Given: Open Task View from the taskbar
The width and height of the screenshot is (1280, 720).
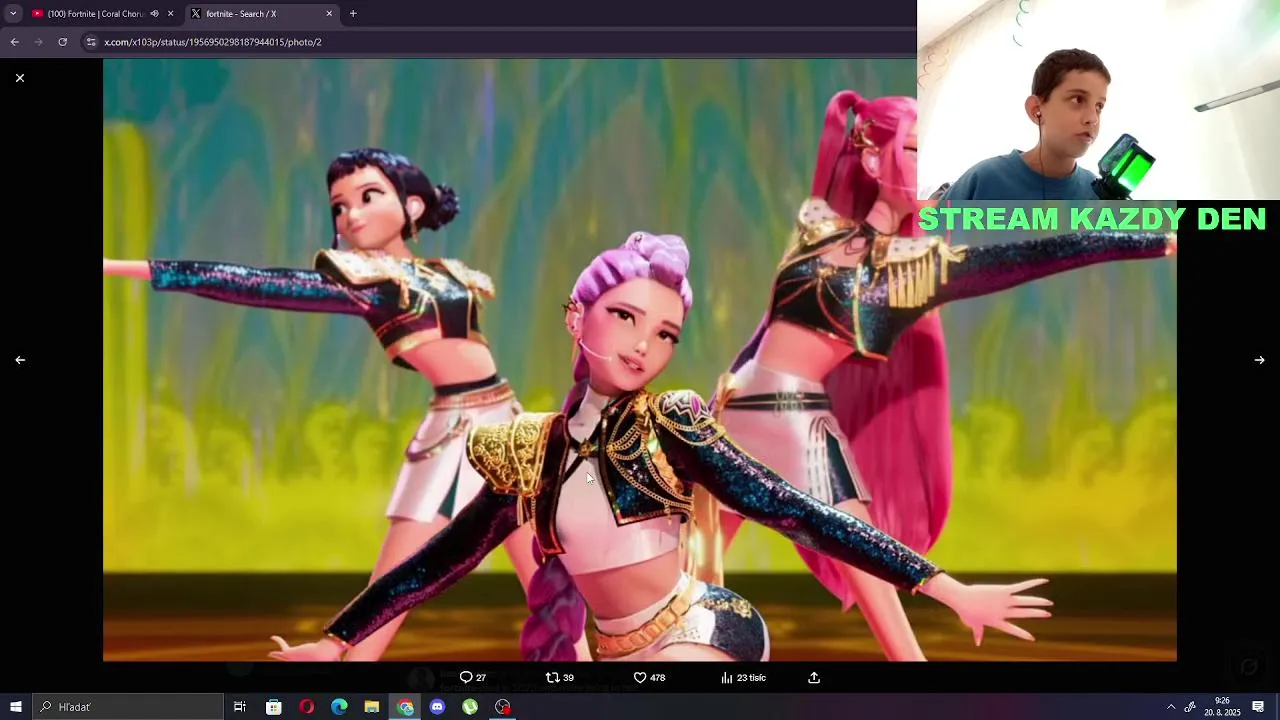Looking at the screenshot, I should tap(240, 707).
